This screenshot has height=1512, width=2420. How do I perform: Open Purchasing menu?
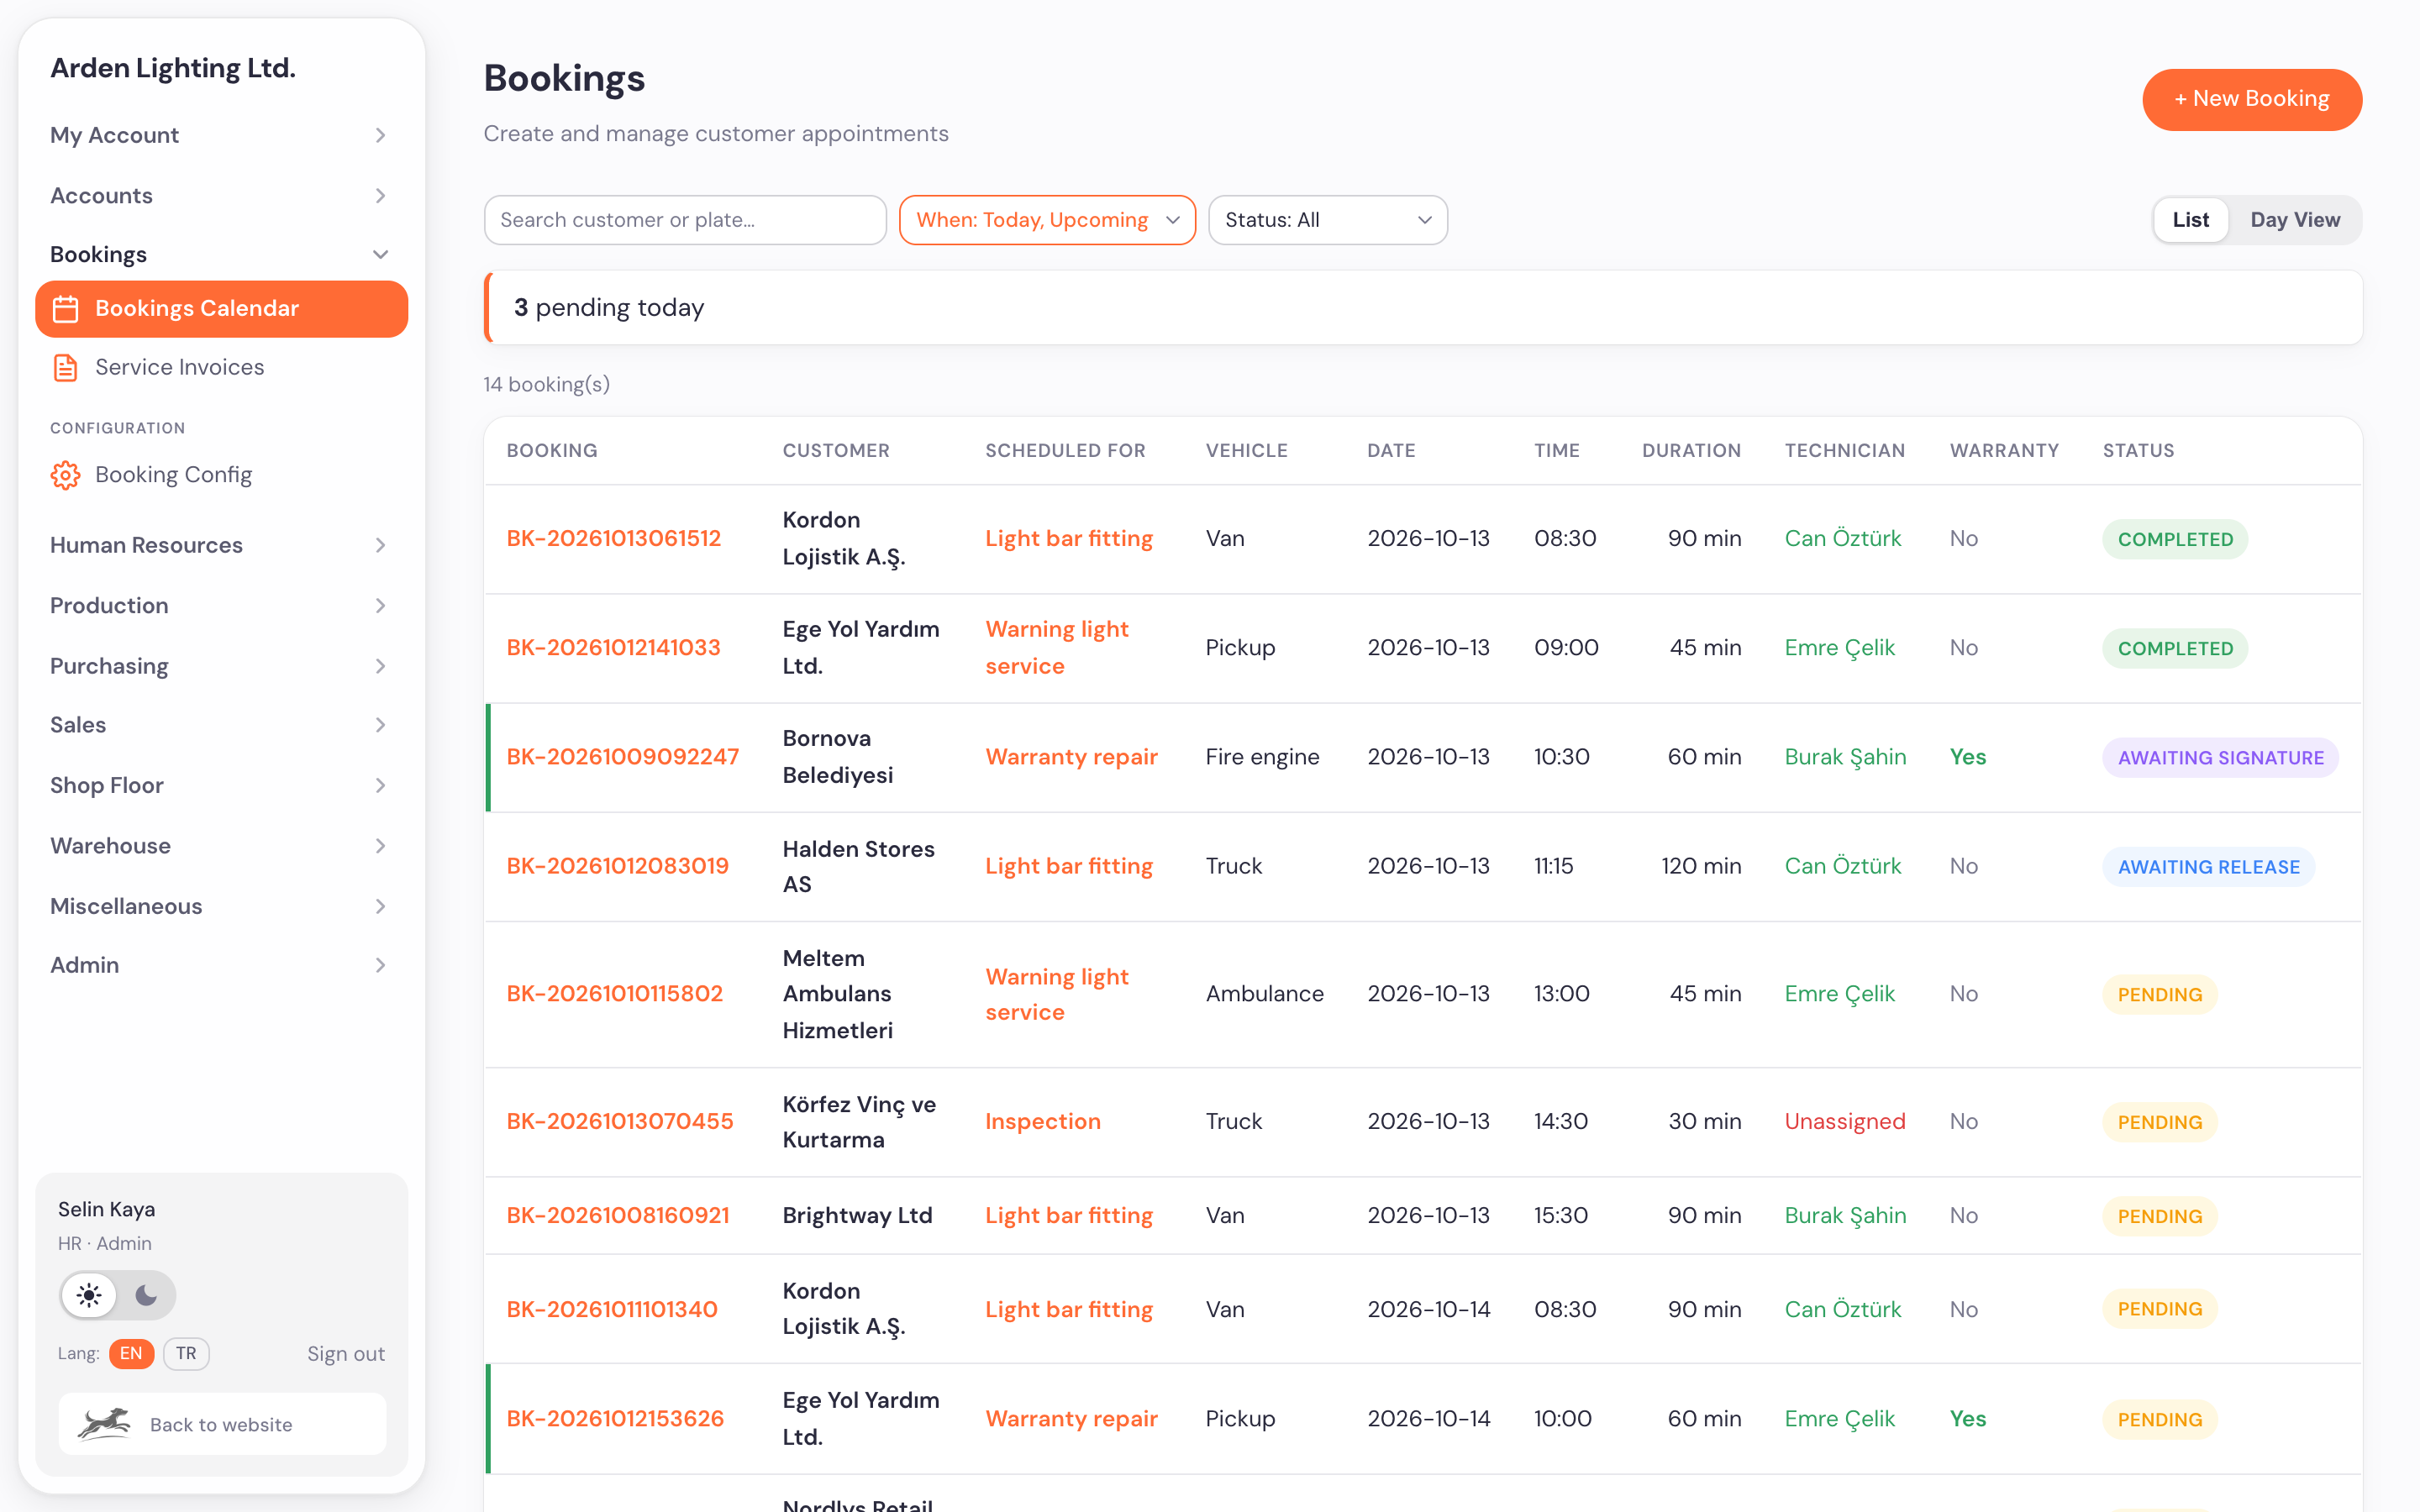click(x=220, y=666)
